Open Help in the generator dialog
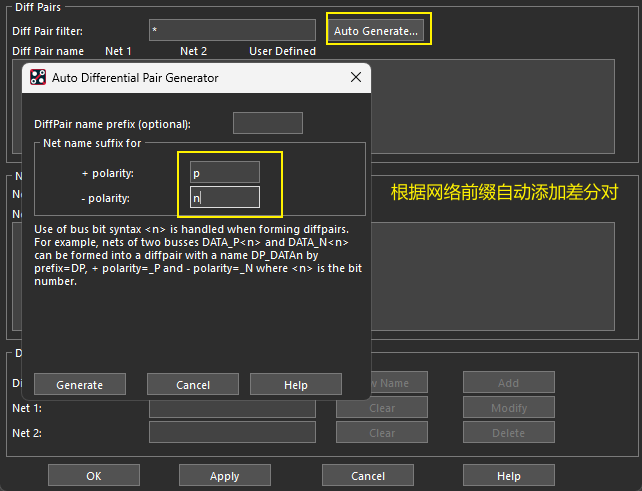This screenshot has height=491, width=642. (295, 385)
